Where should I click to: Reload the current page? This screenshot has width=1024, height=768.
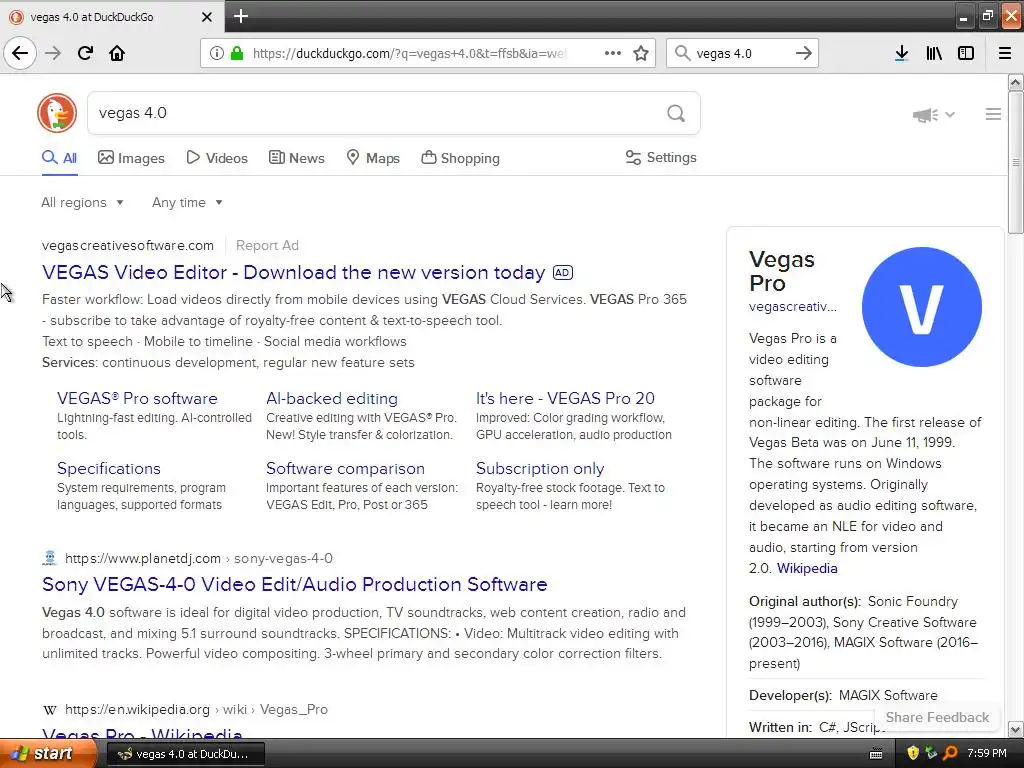pos(85,53)
